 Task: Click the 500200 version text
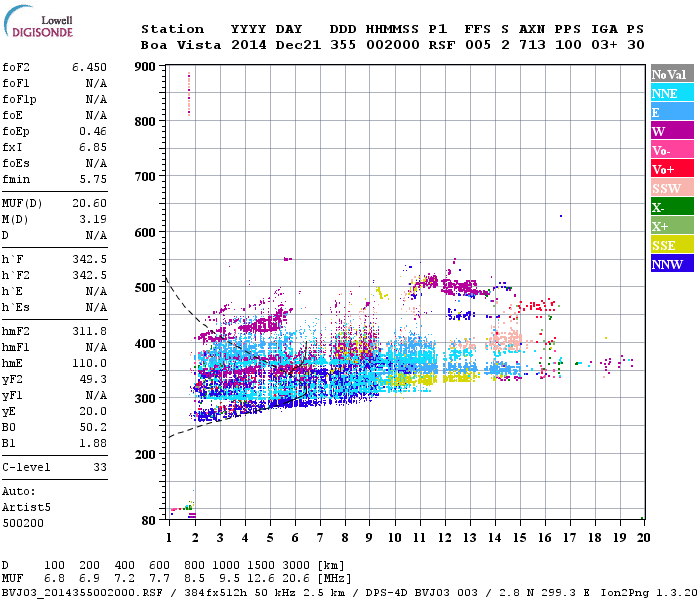tap(23, 523)
